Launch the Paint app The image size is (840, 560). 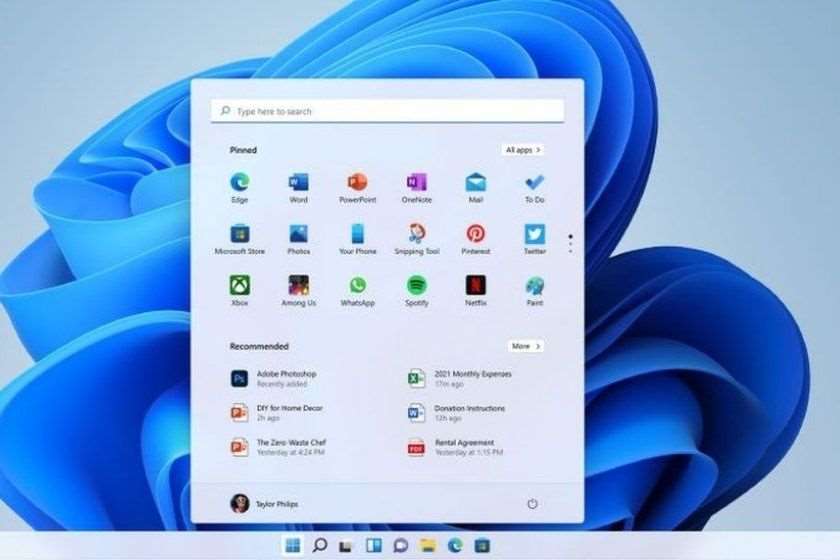pos(535,291)
